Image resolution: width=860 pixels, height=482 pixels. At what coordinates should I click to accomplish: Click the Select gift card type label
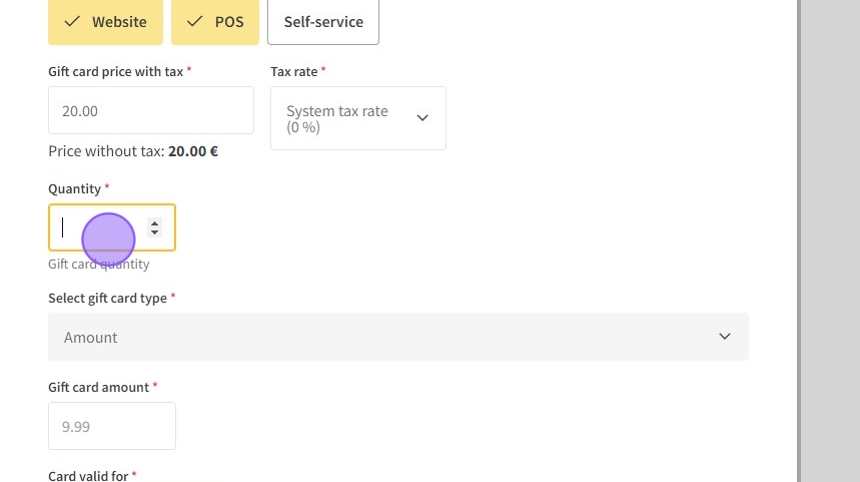107,298
